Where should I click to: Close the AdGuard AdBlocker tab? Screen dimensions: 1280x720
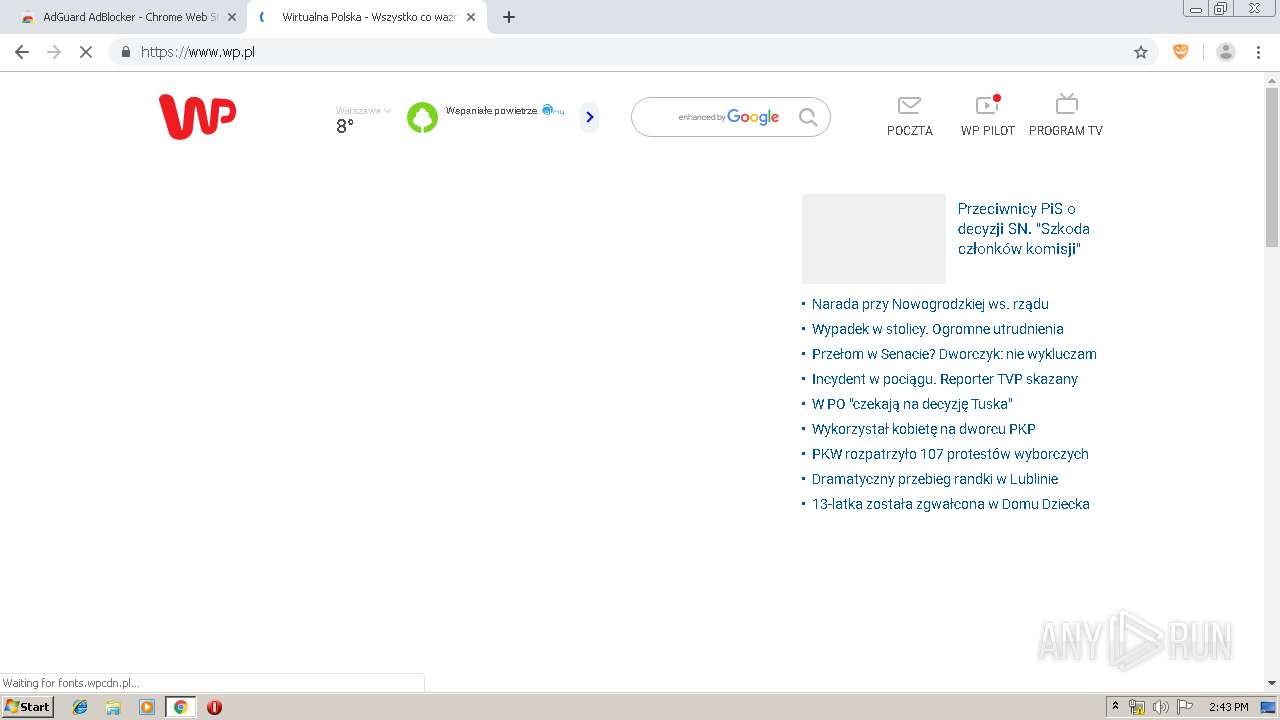tap(232, 17)
